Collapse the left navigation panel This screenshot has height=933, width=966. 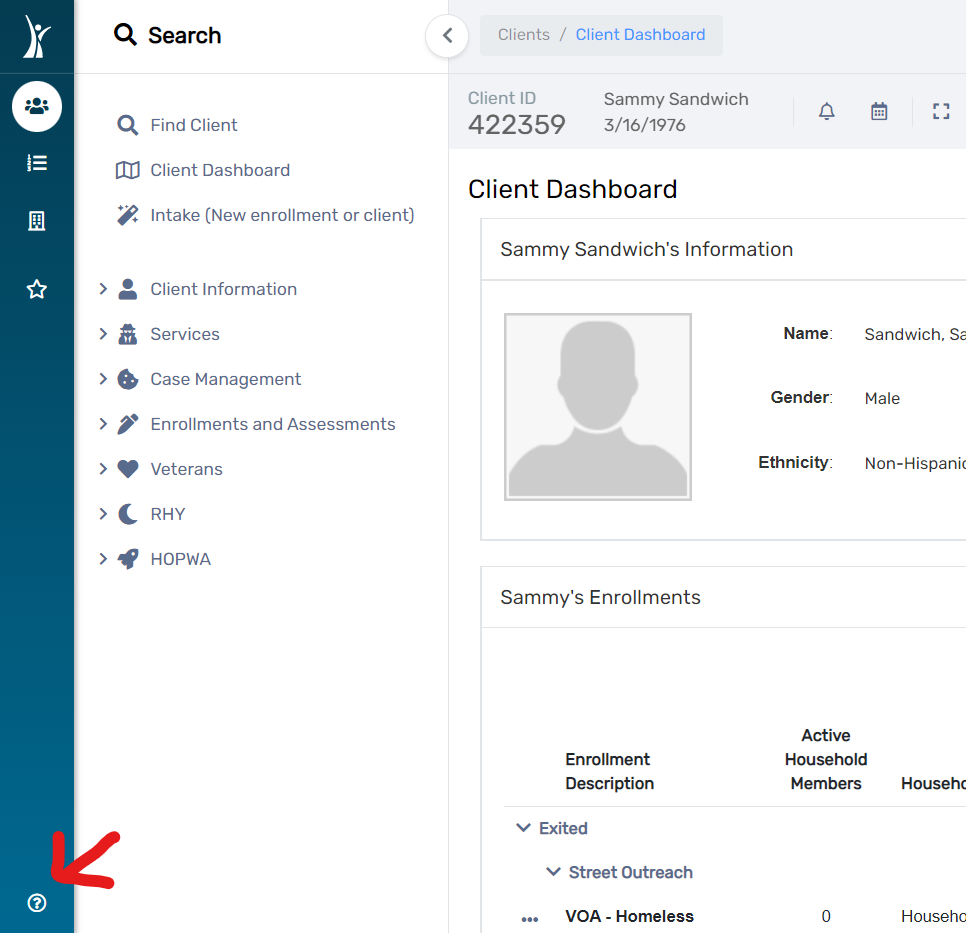tap(447, 36)
